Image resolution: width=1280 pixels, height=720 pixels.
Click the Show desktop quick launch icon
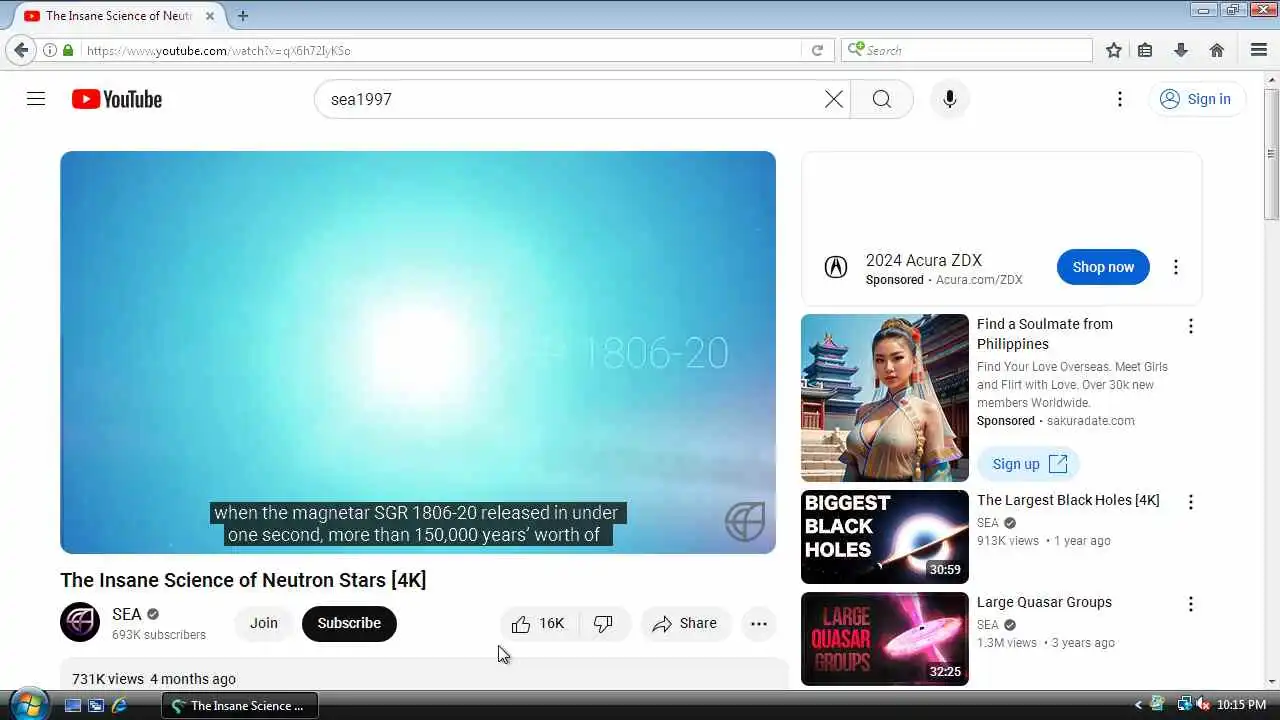[73, 705]
